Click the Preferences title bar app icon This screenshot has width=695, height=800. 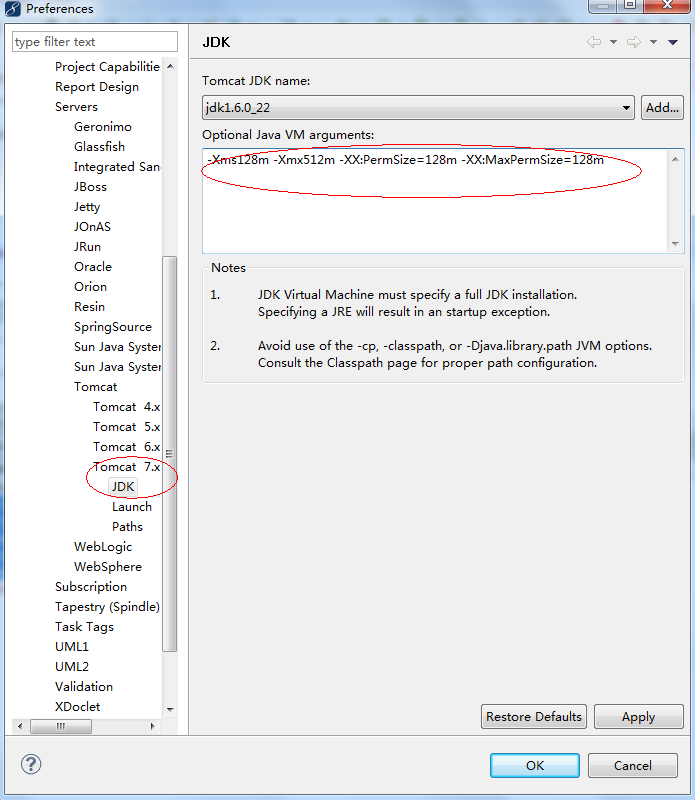coord(12,9)
